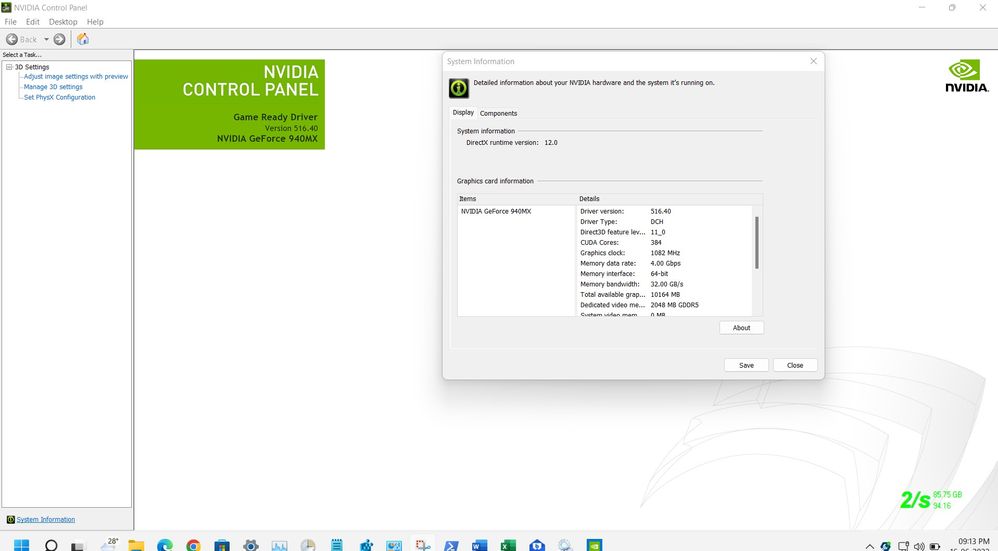This screenshot has height=551, width=998.
Task: Click the Forward arrow icon
Action: pyautogui.click(x=59, y=39)
